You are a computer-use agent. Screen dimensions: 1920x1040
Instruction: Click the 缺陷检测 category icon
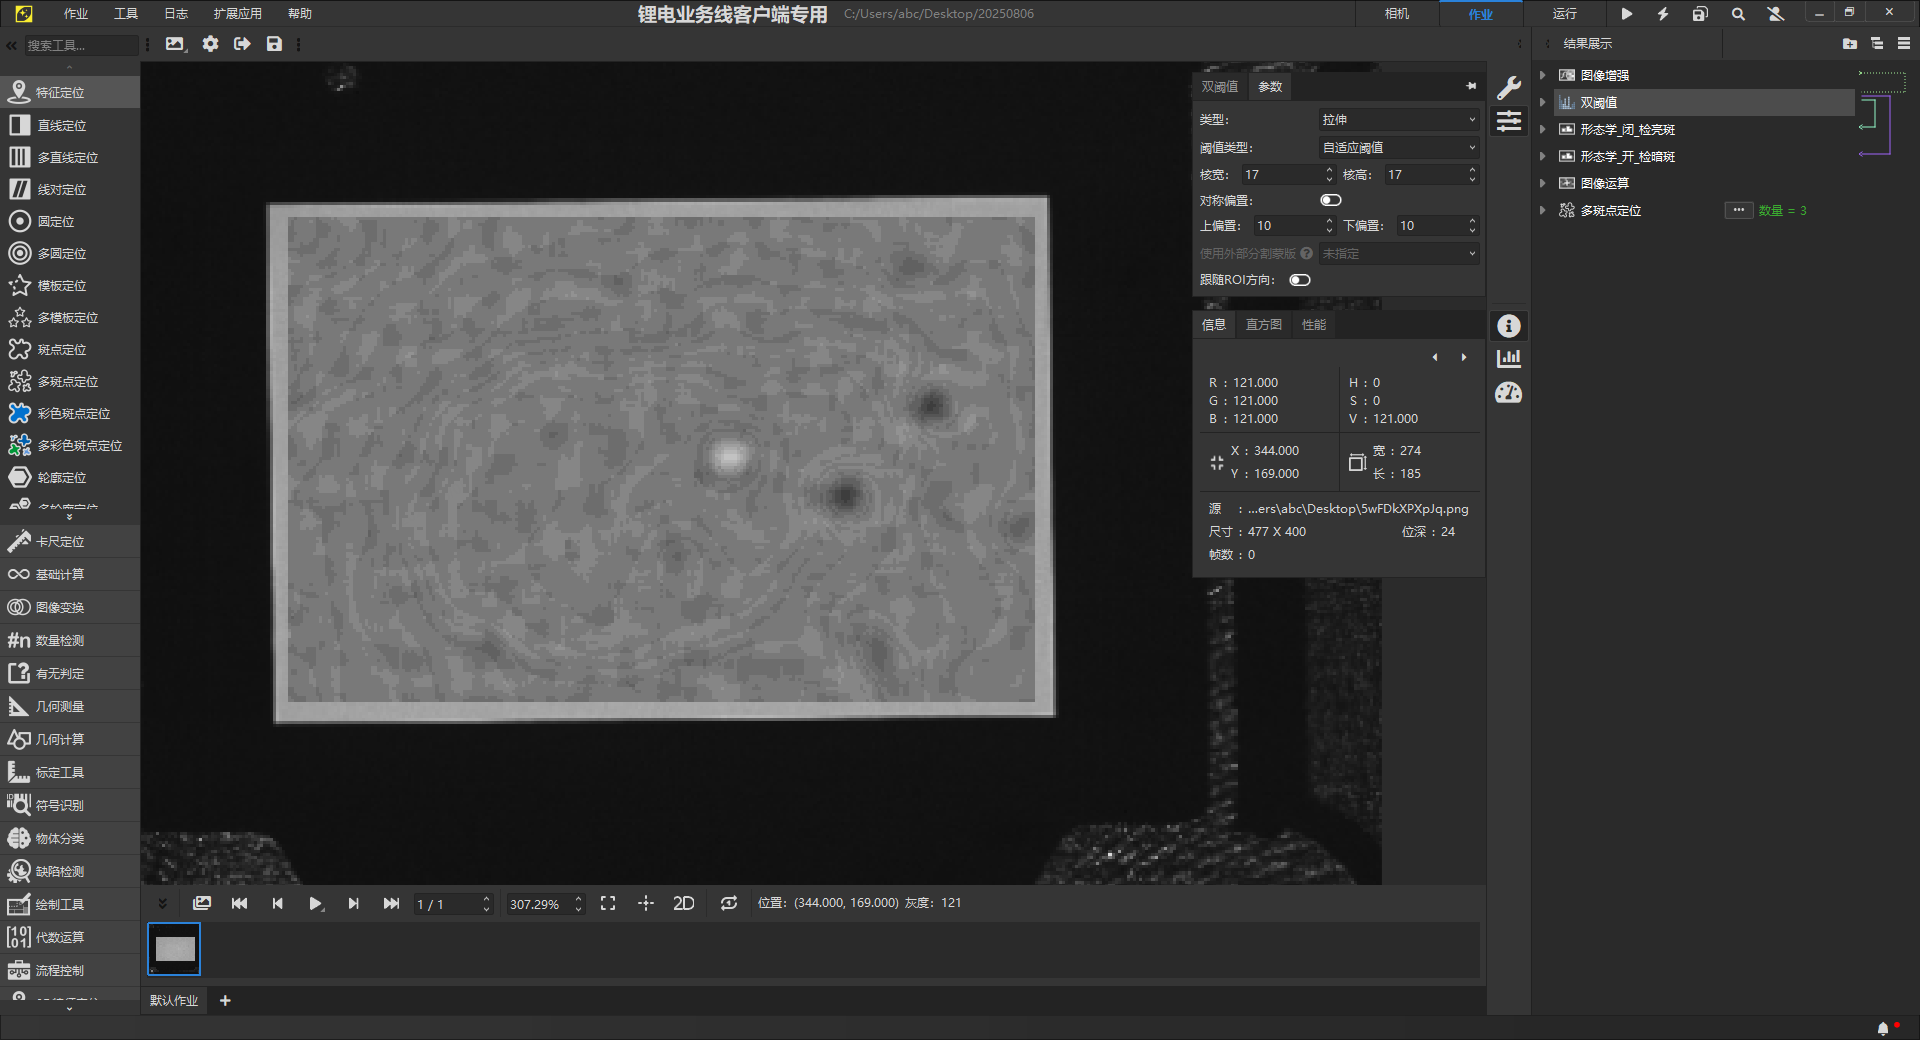[x=19, y=871]
